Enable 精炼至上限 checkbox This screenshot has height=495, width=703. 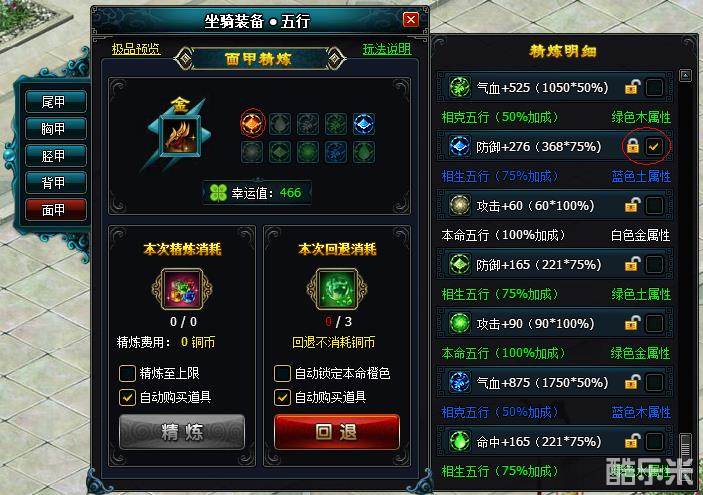click(127, 373)
